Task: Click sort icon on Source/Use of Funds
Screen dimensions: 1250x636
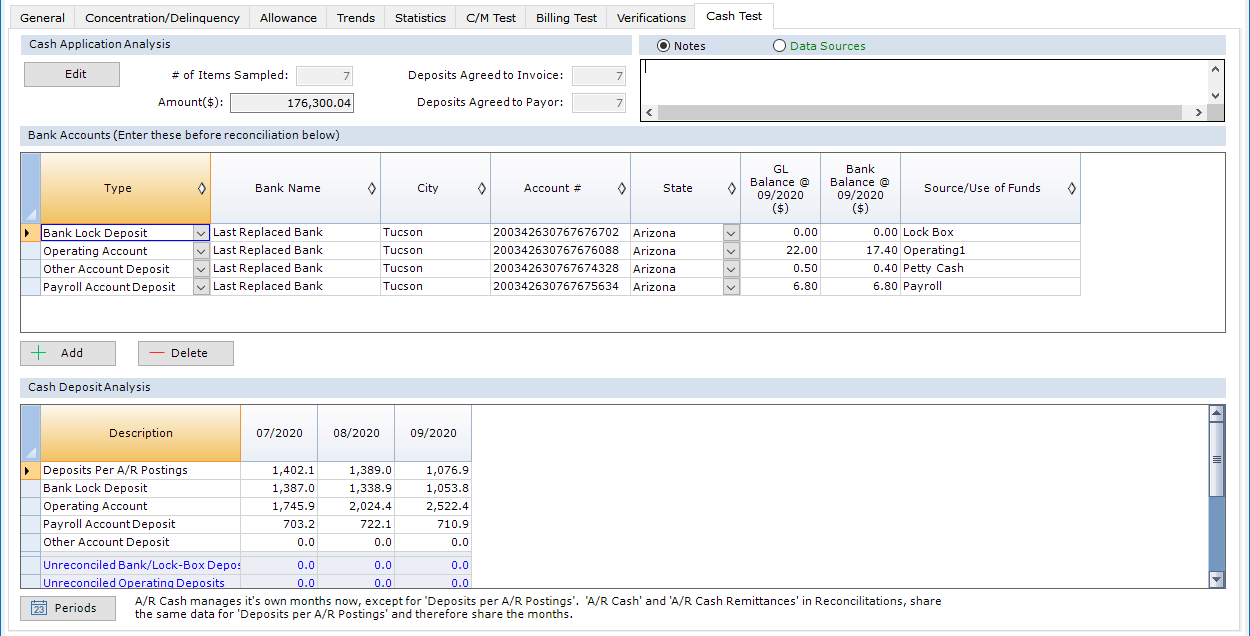Action: (1071, 188)
